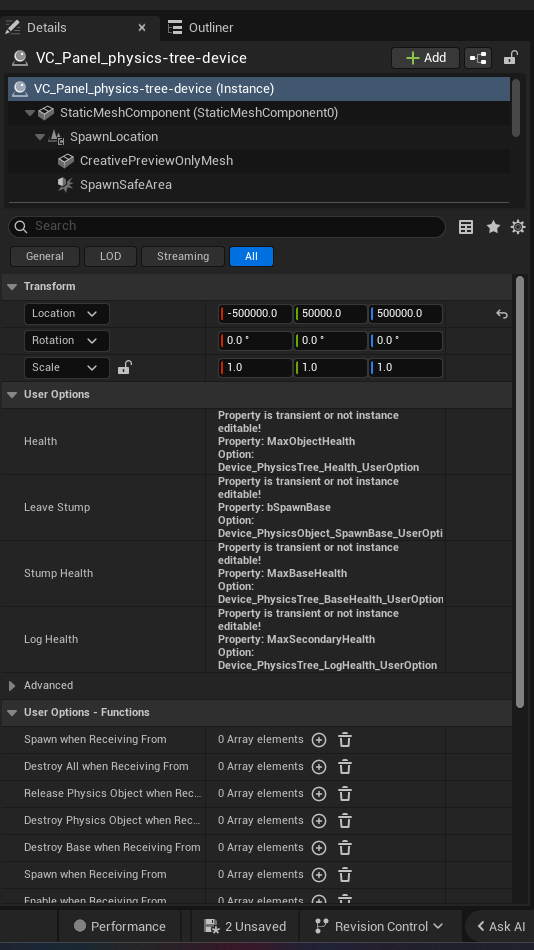
Task: Collapse the User Options section
Action: (12, 394)
